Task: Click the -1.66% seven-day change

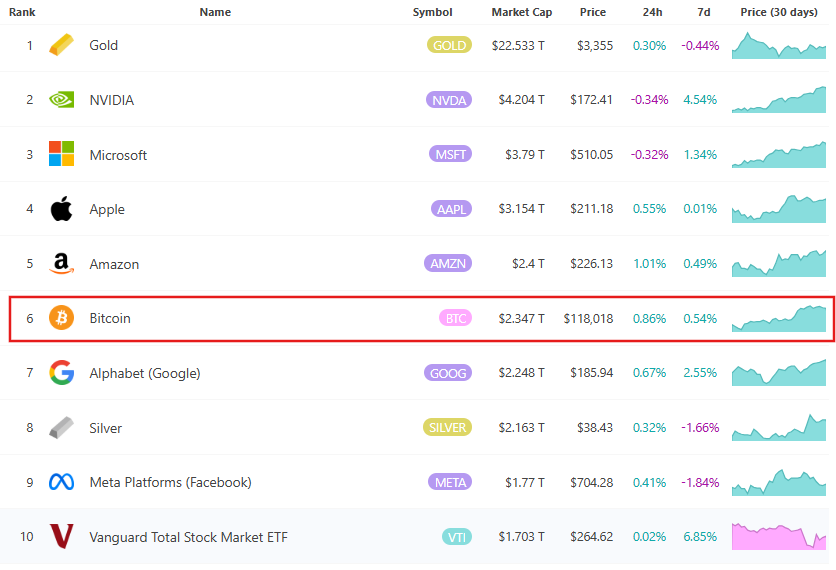Action: point(700,428)
